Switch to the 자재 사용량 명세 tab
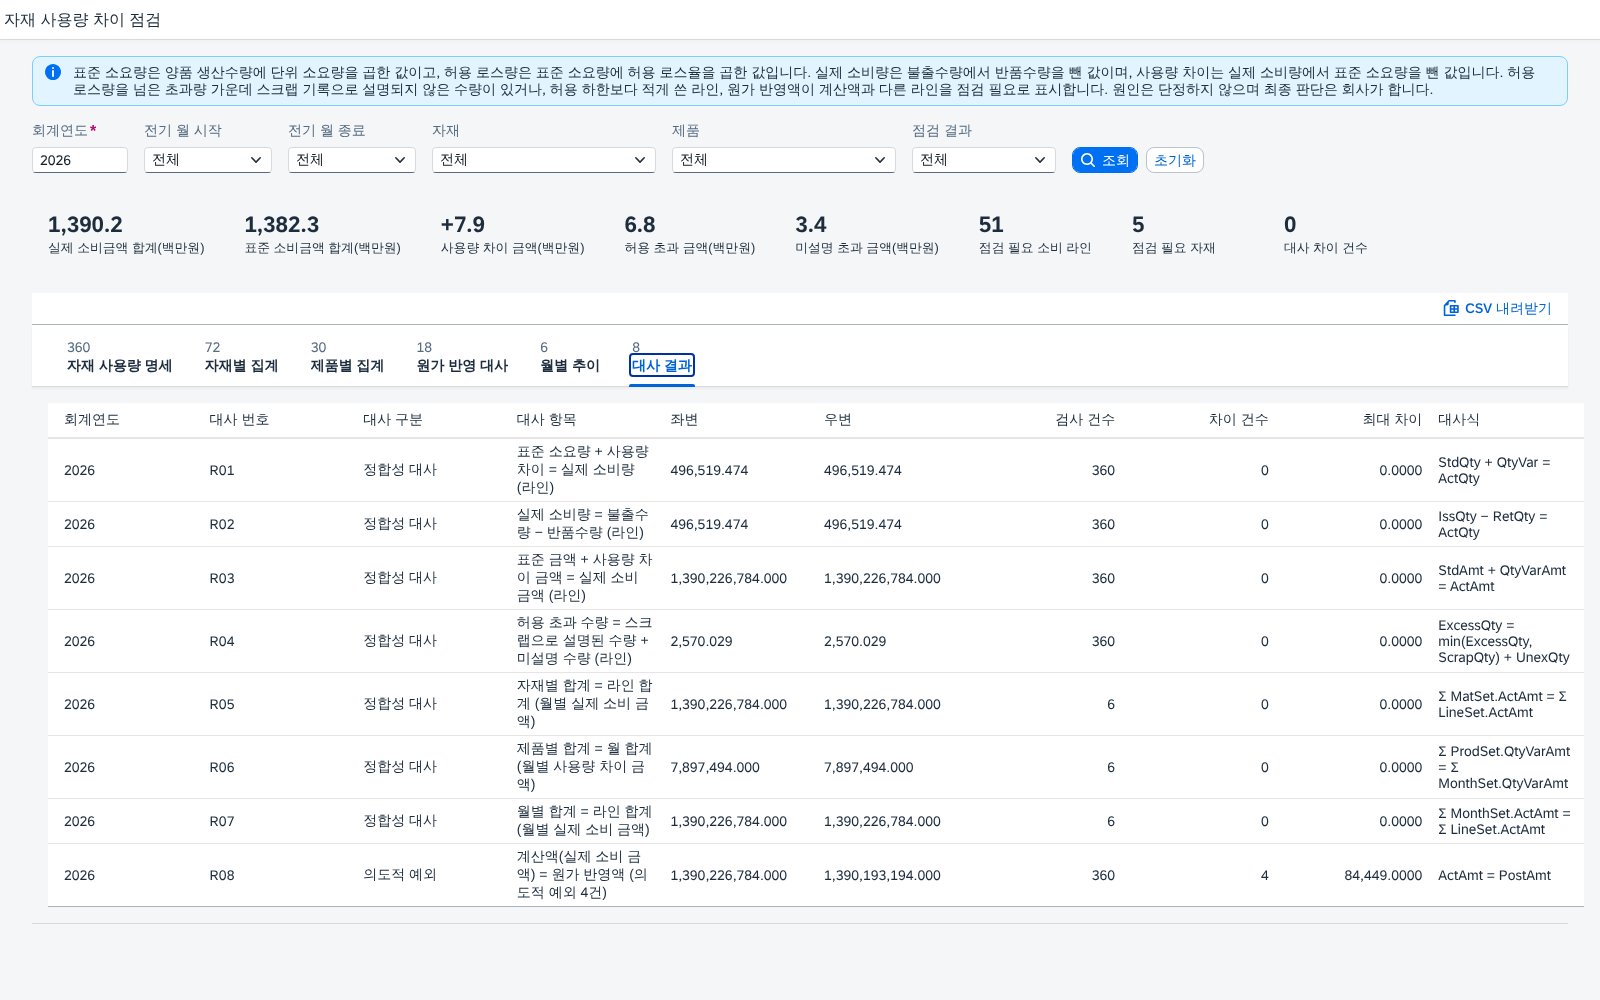This screenshot has height=1000, width=1600. [x=119, y=357]
